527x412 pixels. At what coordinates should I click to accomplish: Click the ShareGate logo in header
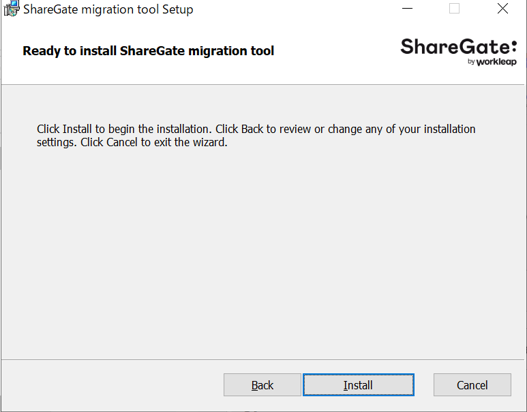coord(458,51)
